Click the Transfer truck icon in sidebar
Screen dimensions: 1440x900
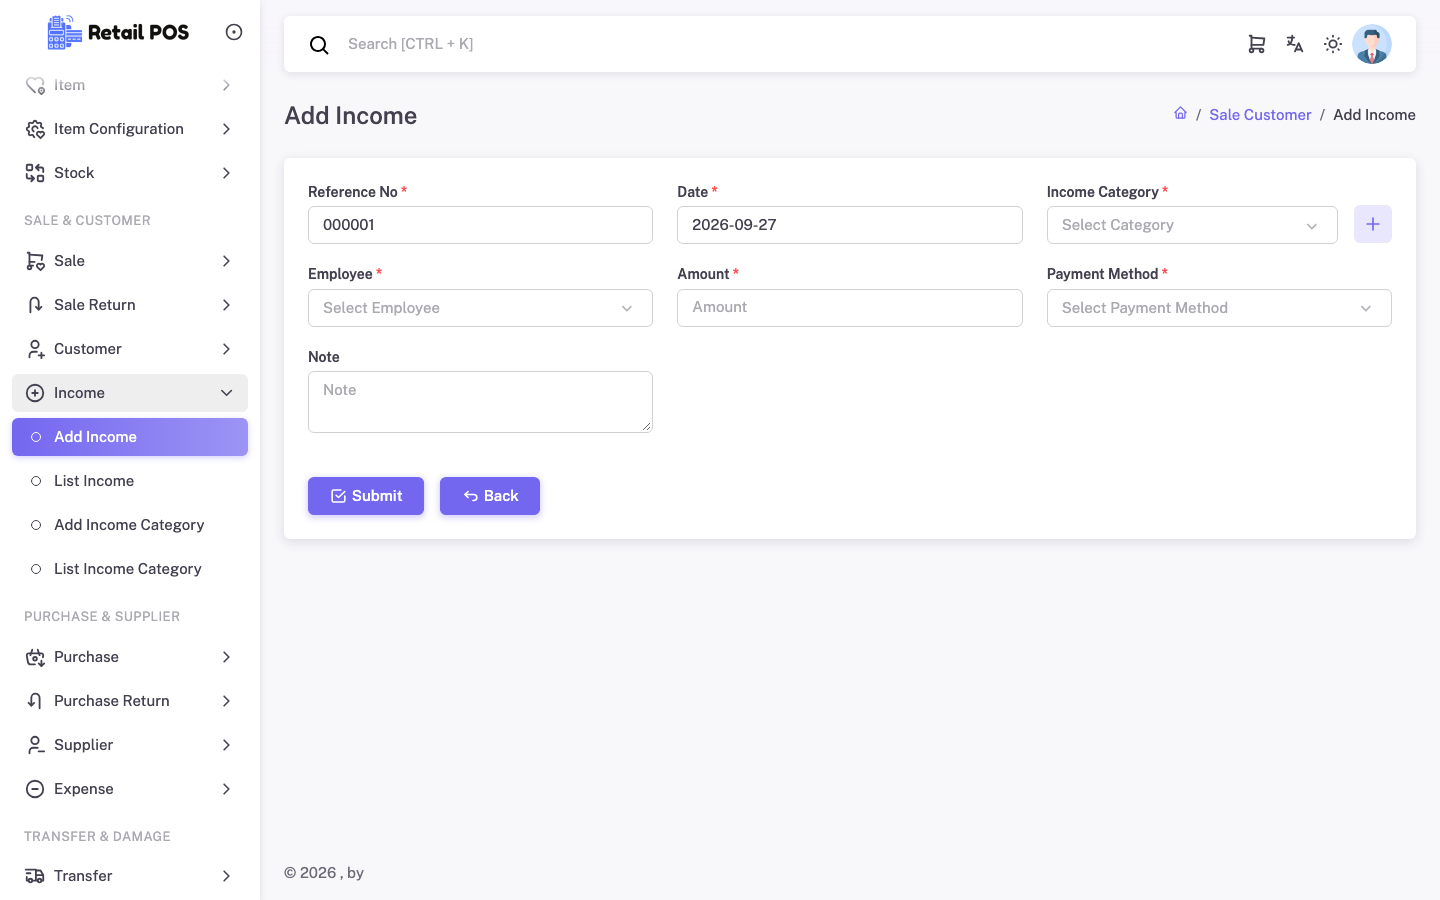pos(35,876)
